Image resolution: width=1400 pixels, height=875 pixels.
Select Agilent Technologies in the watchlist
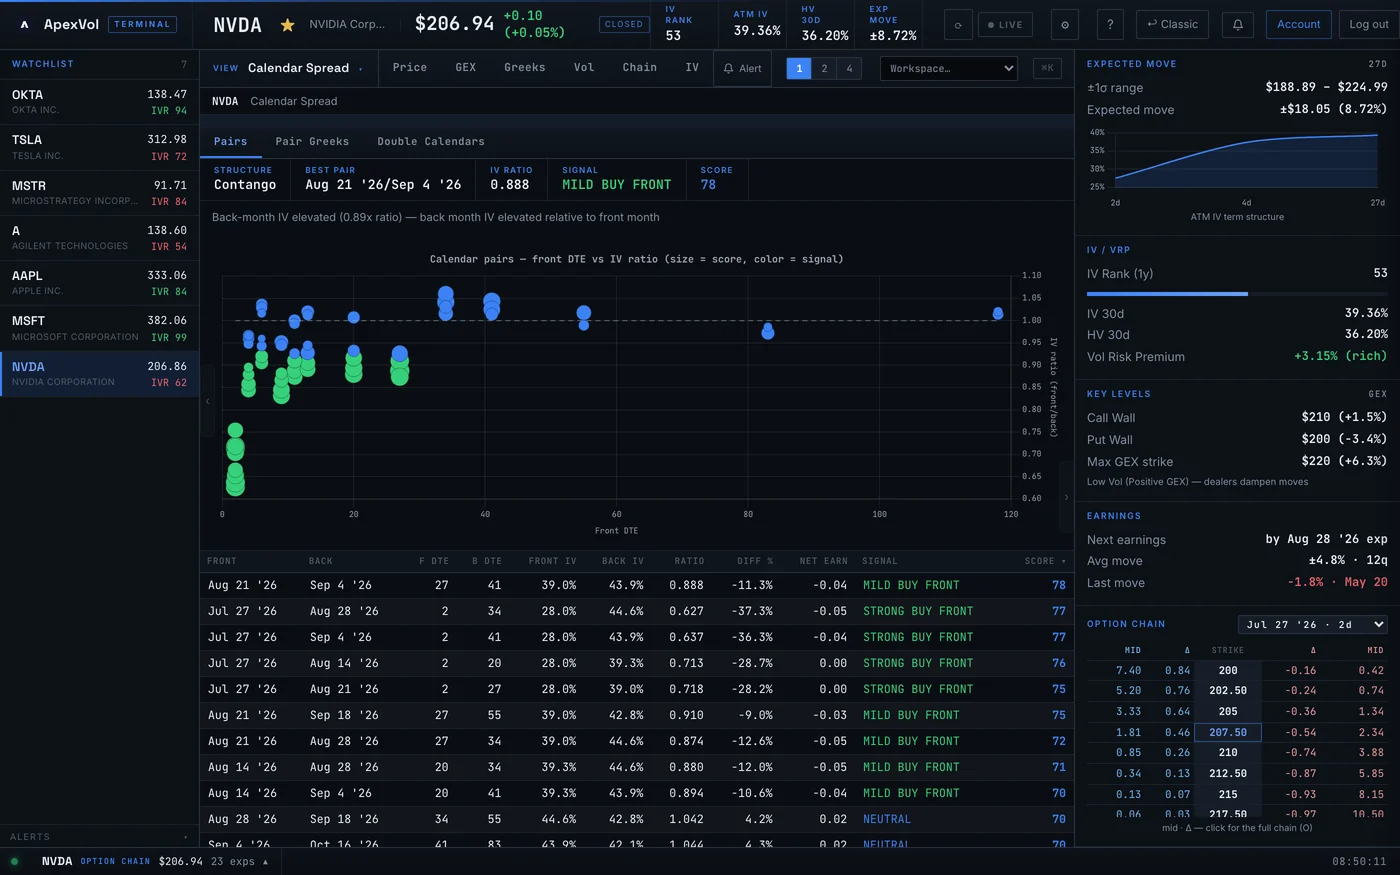[x=99, y=238]
